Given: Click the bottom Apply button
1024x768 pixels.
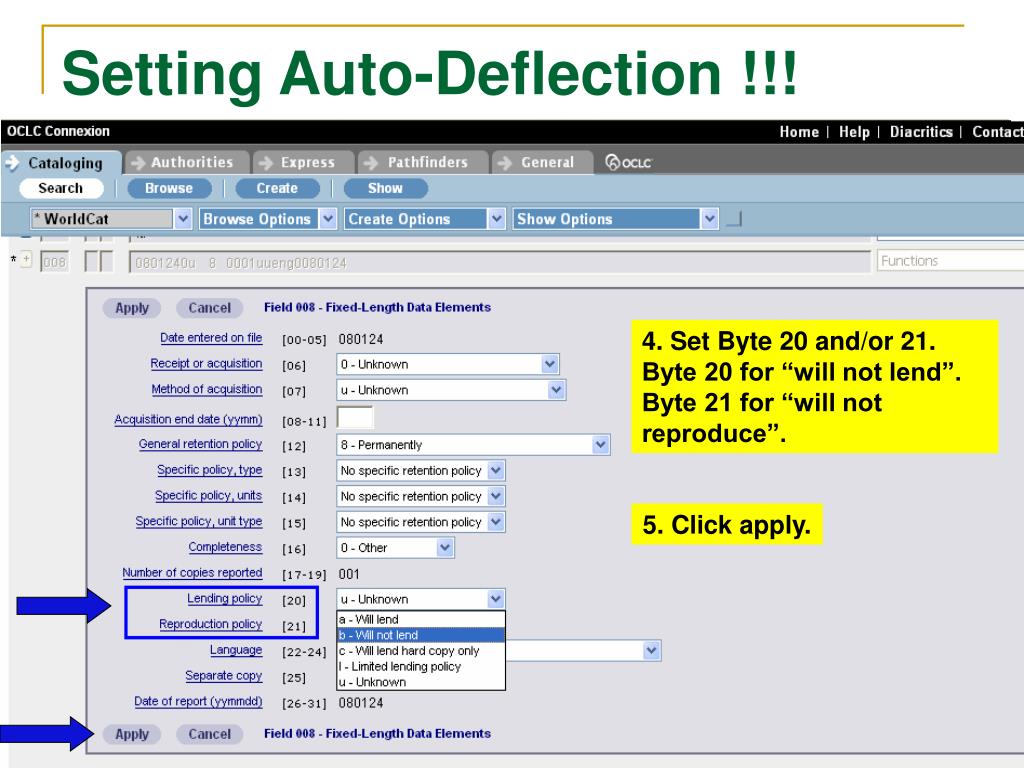Looking at the screenshot, I should point(132,734).
